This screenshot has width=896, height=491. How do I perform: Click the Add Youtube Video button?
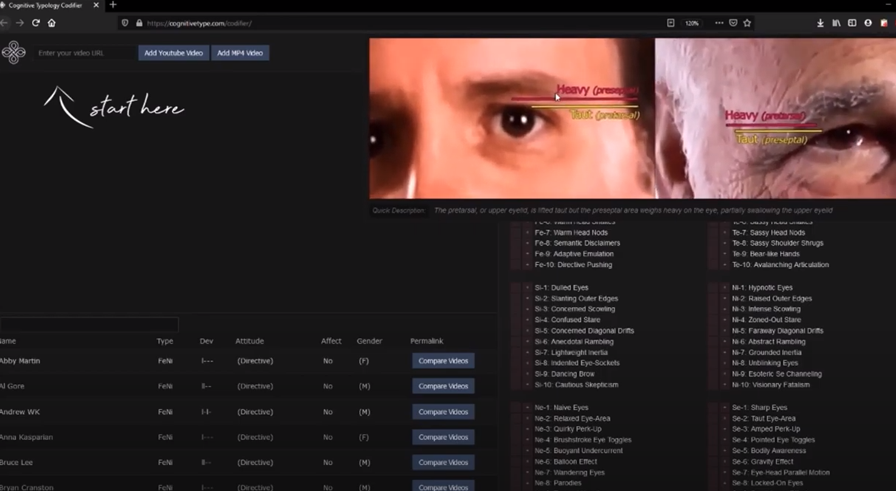coord(173,53)
